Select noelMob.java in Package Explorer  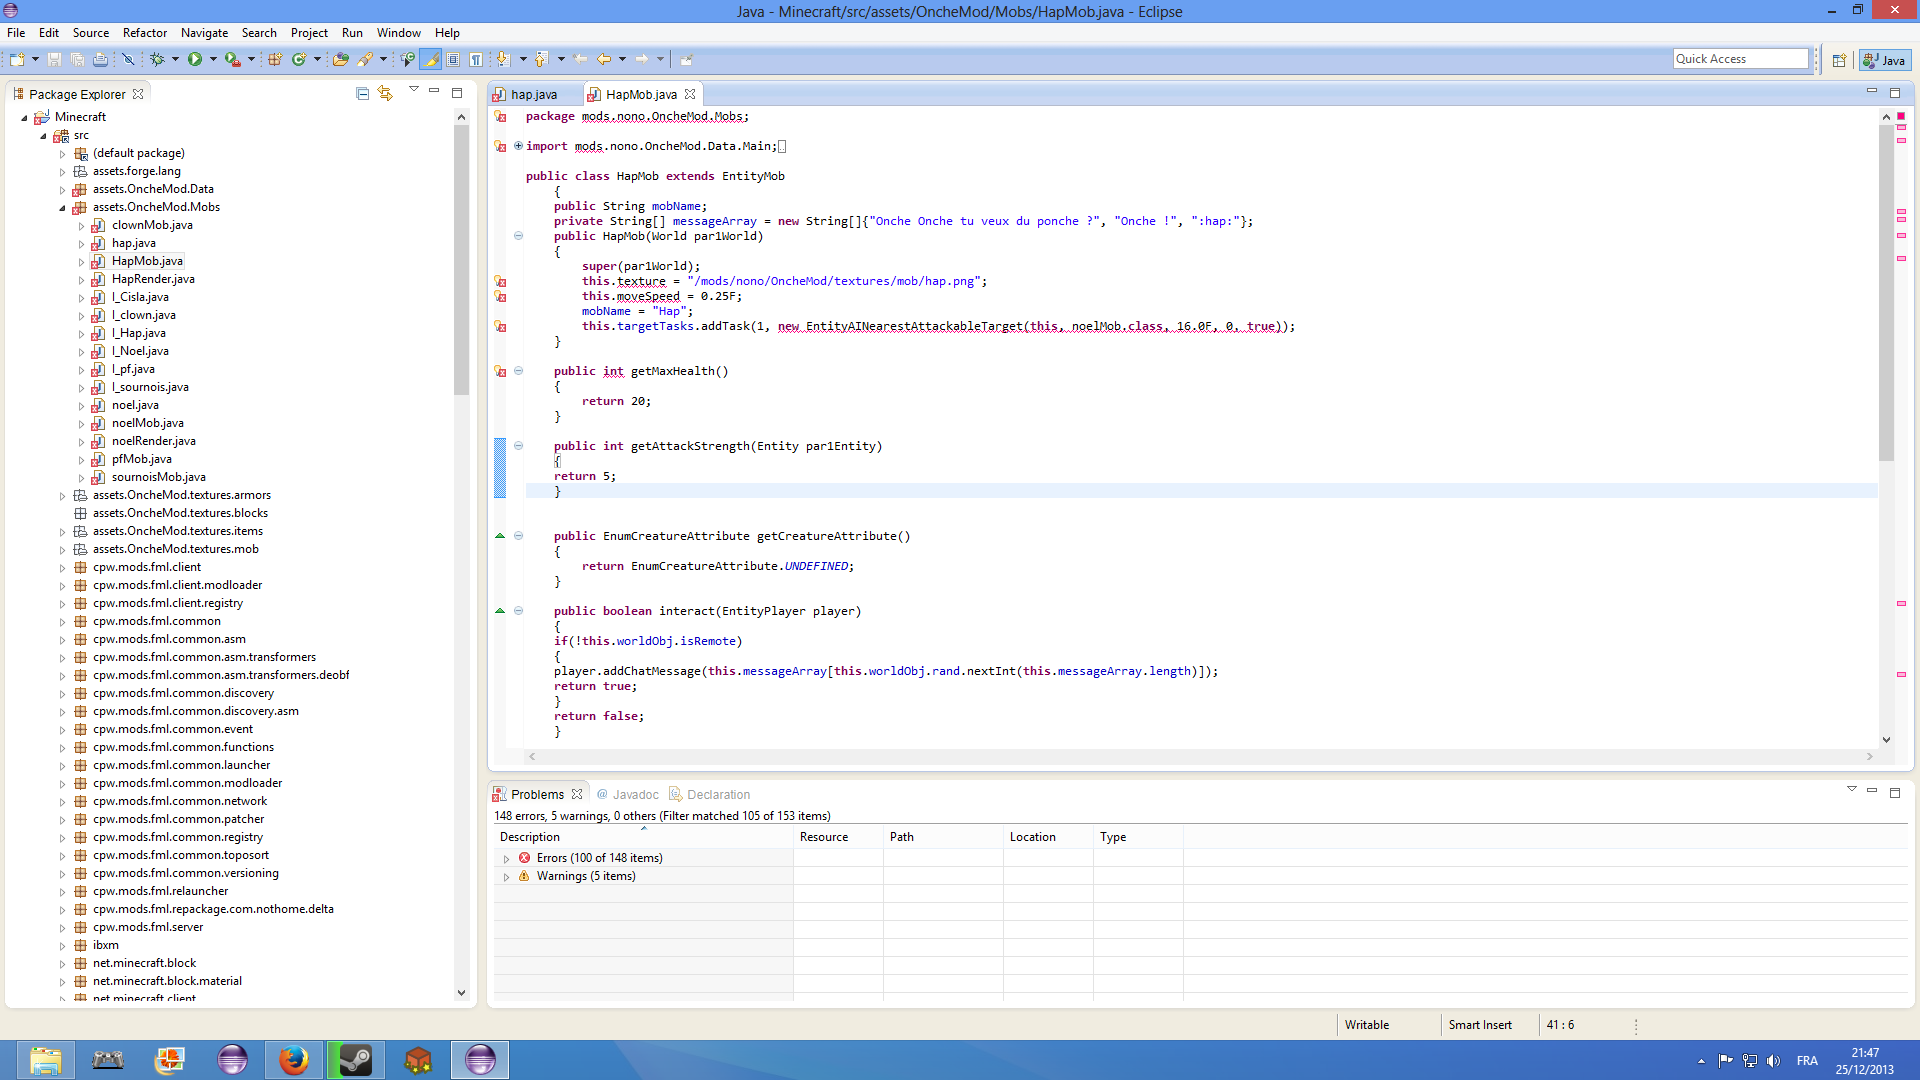pos(147,423)
